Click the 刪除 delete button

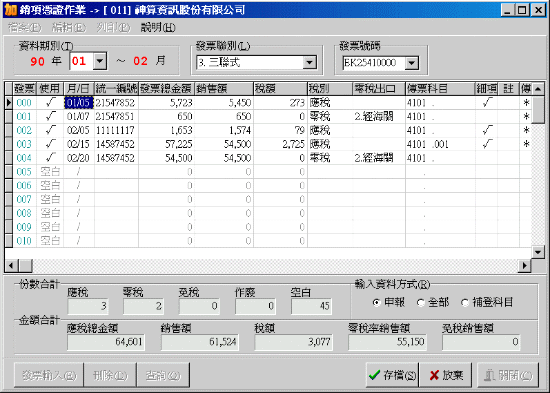coord(110,375)
